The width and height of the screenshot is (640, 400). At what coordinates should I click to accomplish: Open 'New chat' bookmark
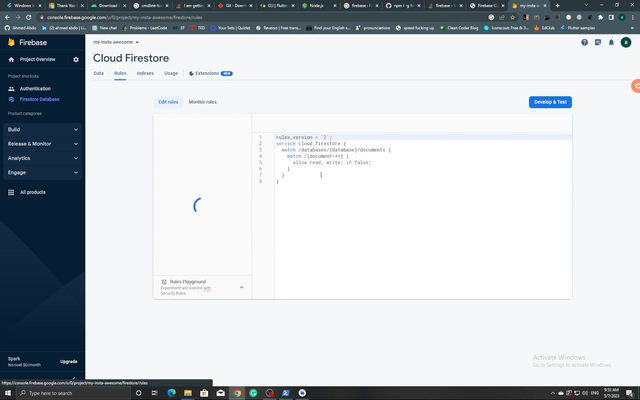pos(104,28)
